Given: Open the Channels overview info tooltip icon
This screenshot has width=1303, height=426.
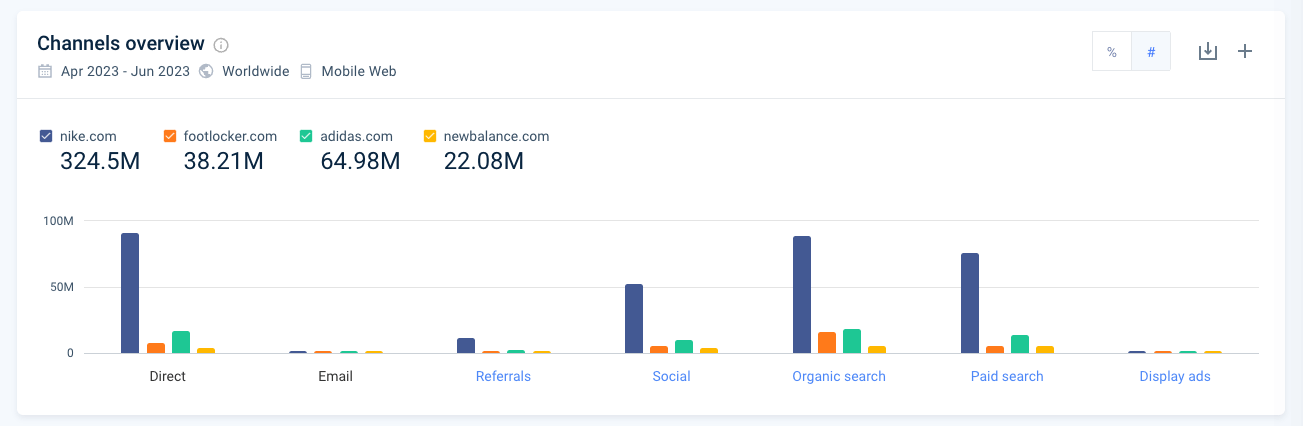Looking at the screenshot, I should (x=222, y=45).
